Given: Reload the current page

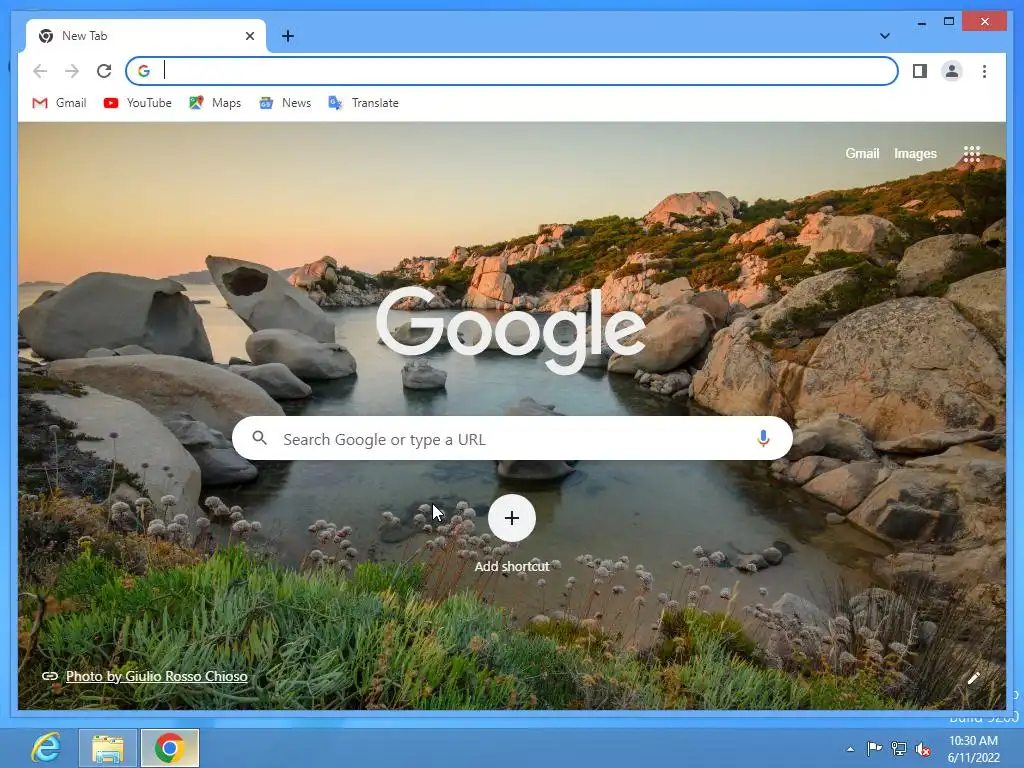Looking at the screenshot, I should [104, 71].
